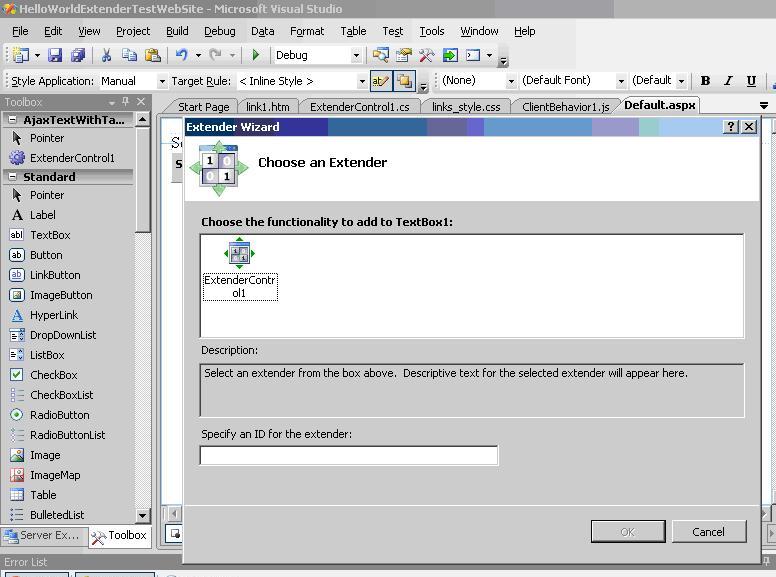Open the (Default Font) dropdown
Viewport: 776px width, 577px height.
[621, 81]
